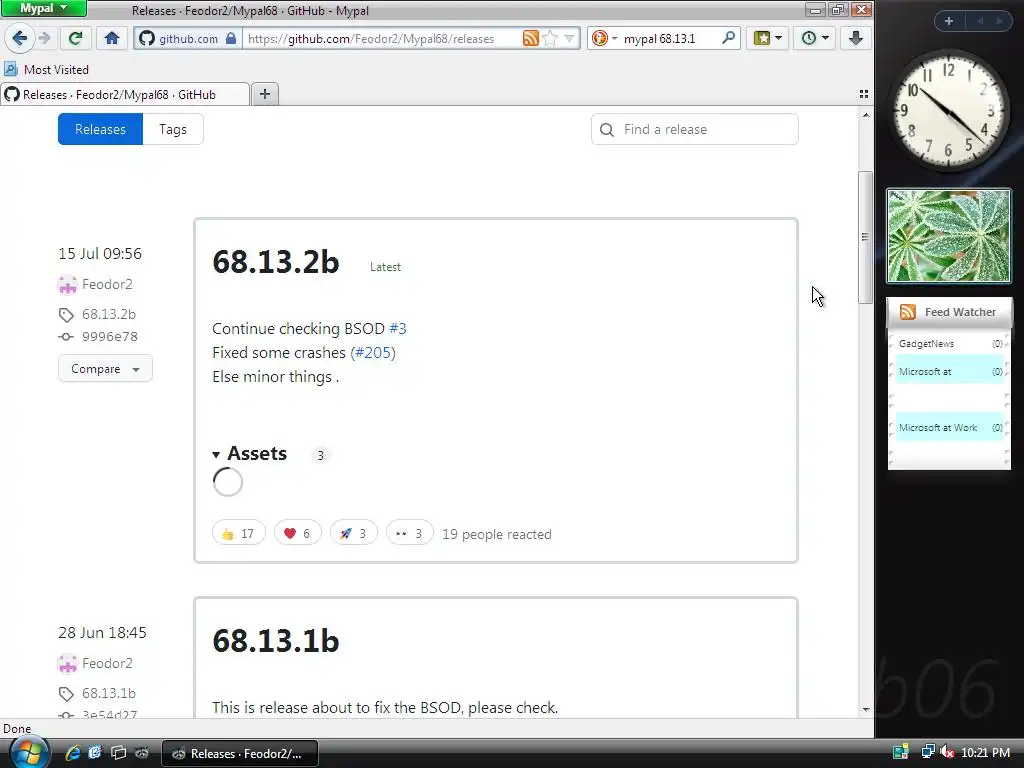Screen dimensions: 1024x768
Task: Bookmark this page with the star icon
Action: [551, 39]
